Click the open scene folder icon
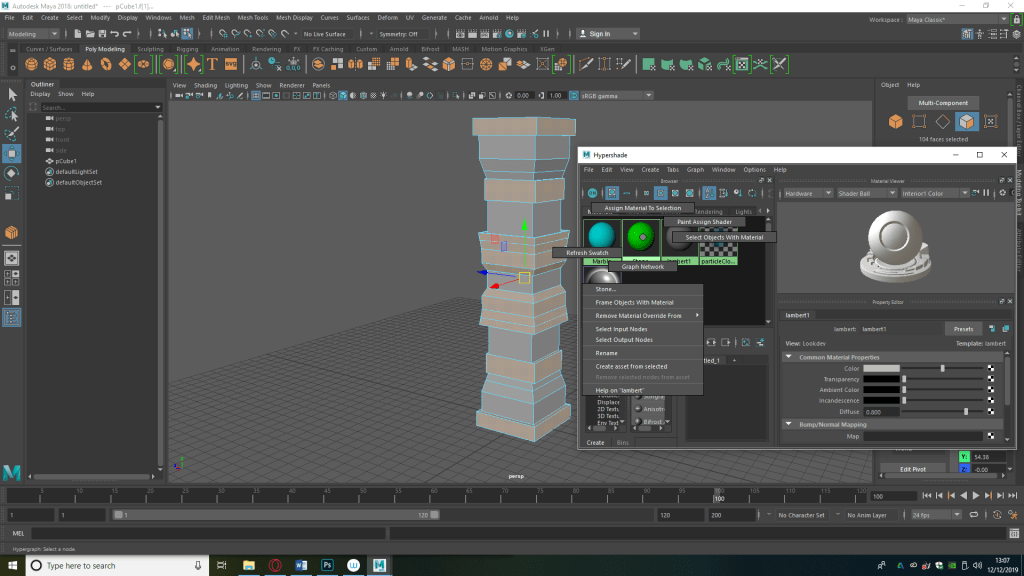The height and width of the screenshot is (576, 1024). [x=90, y=33]
